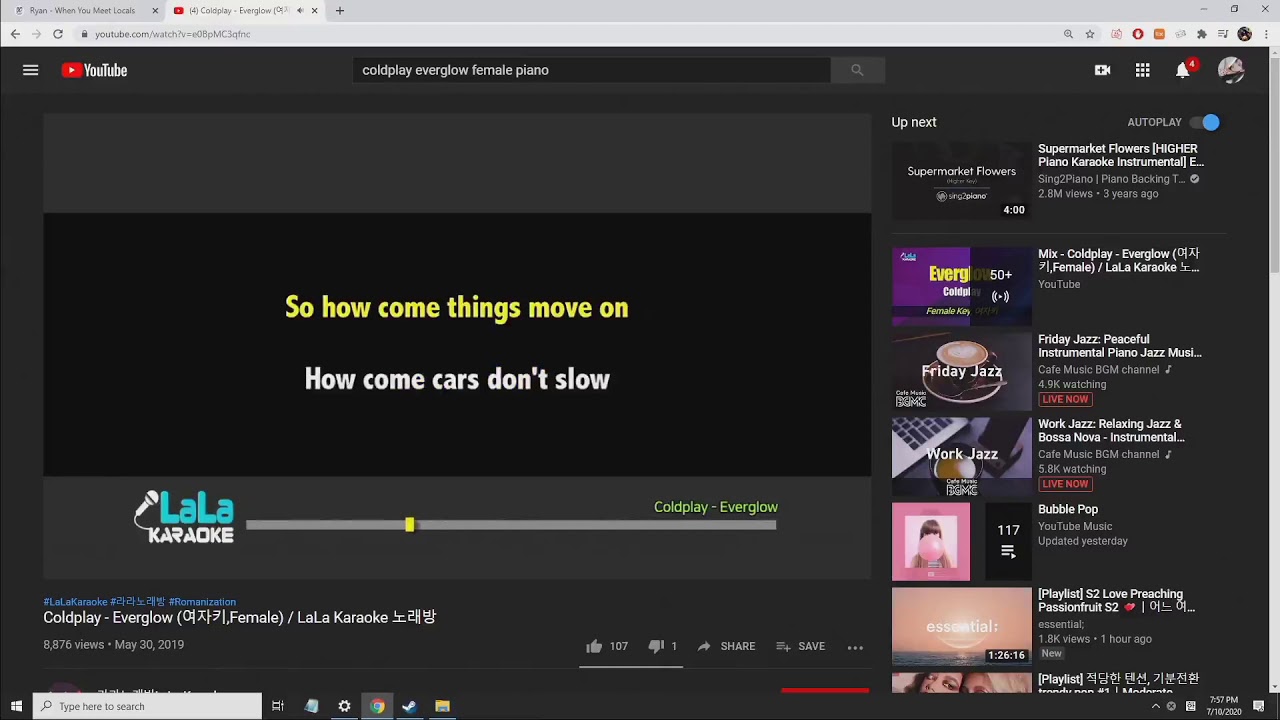Close the Ryan - When You Meet Locals tab
The height and width of the screenshot is (720, 1280).
pyautogui.click(x=155, y=10)
